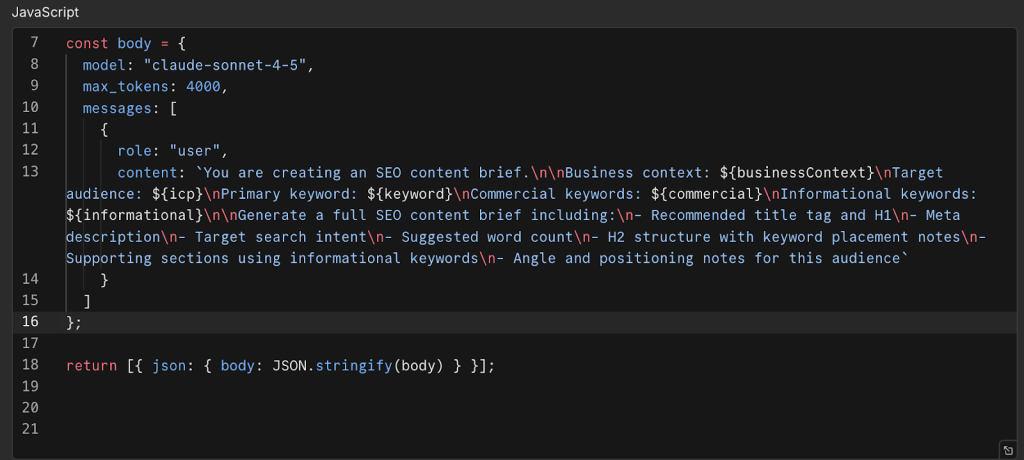
Task: Select line number 13 in the gutter
Action: click(x=29, y=172)
